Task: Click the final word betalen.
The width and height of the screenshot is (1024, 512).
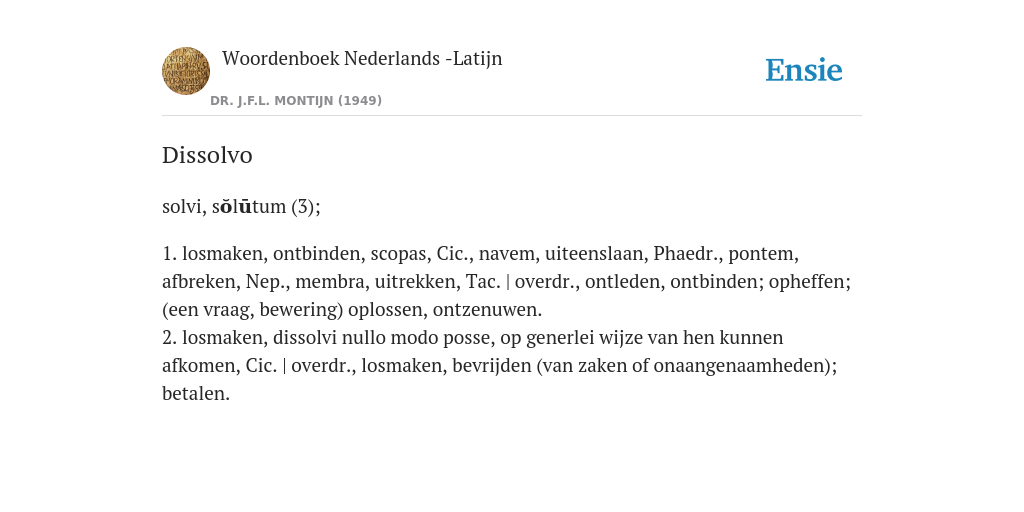Action: click(x=195, y=394)
